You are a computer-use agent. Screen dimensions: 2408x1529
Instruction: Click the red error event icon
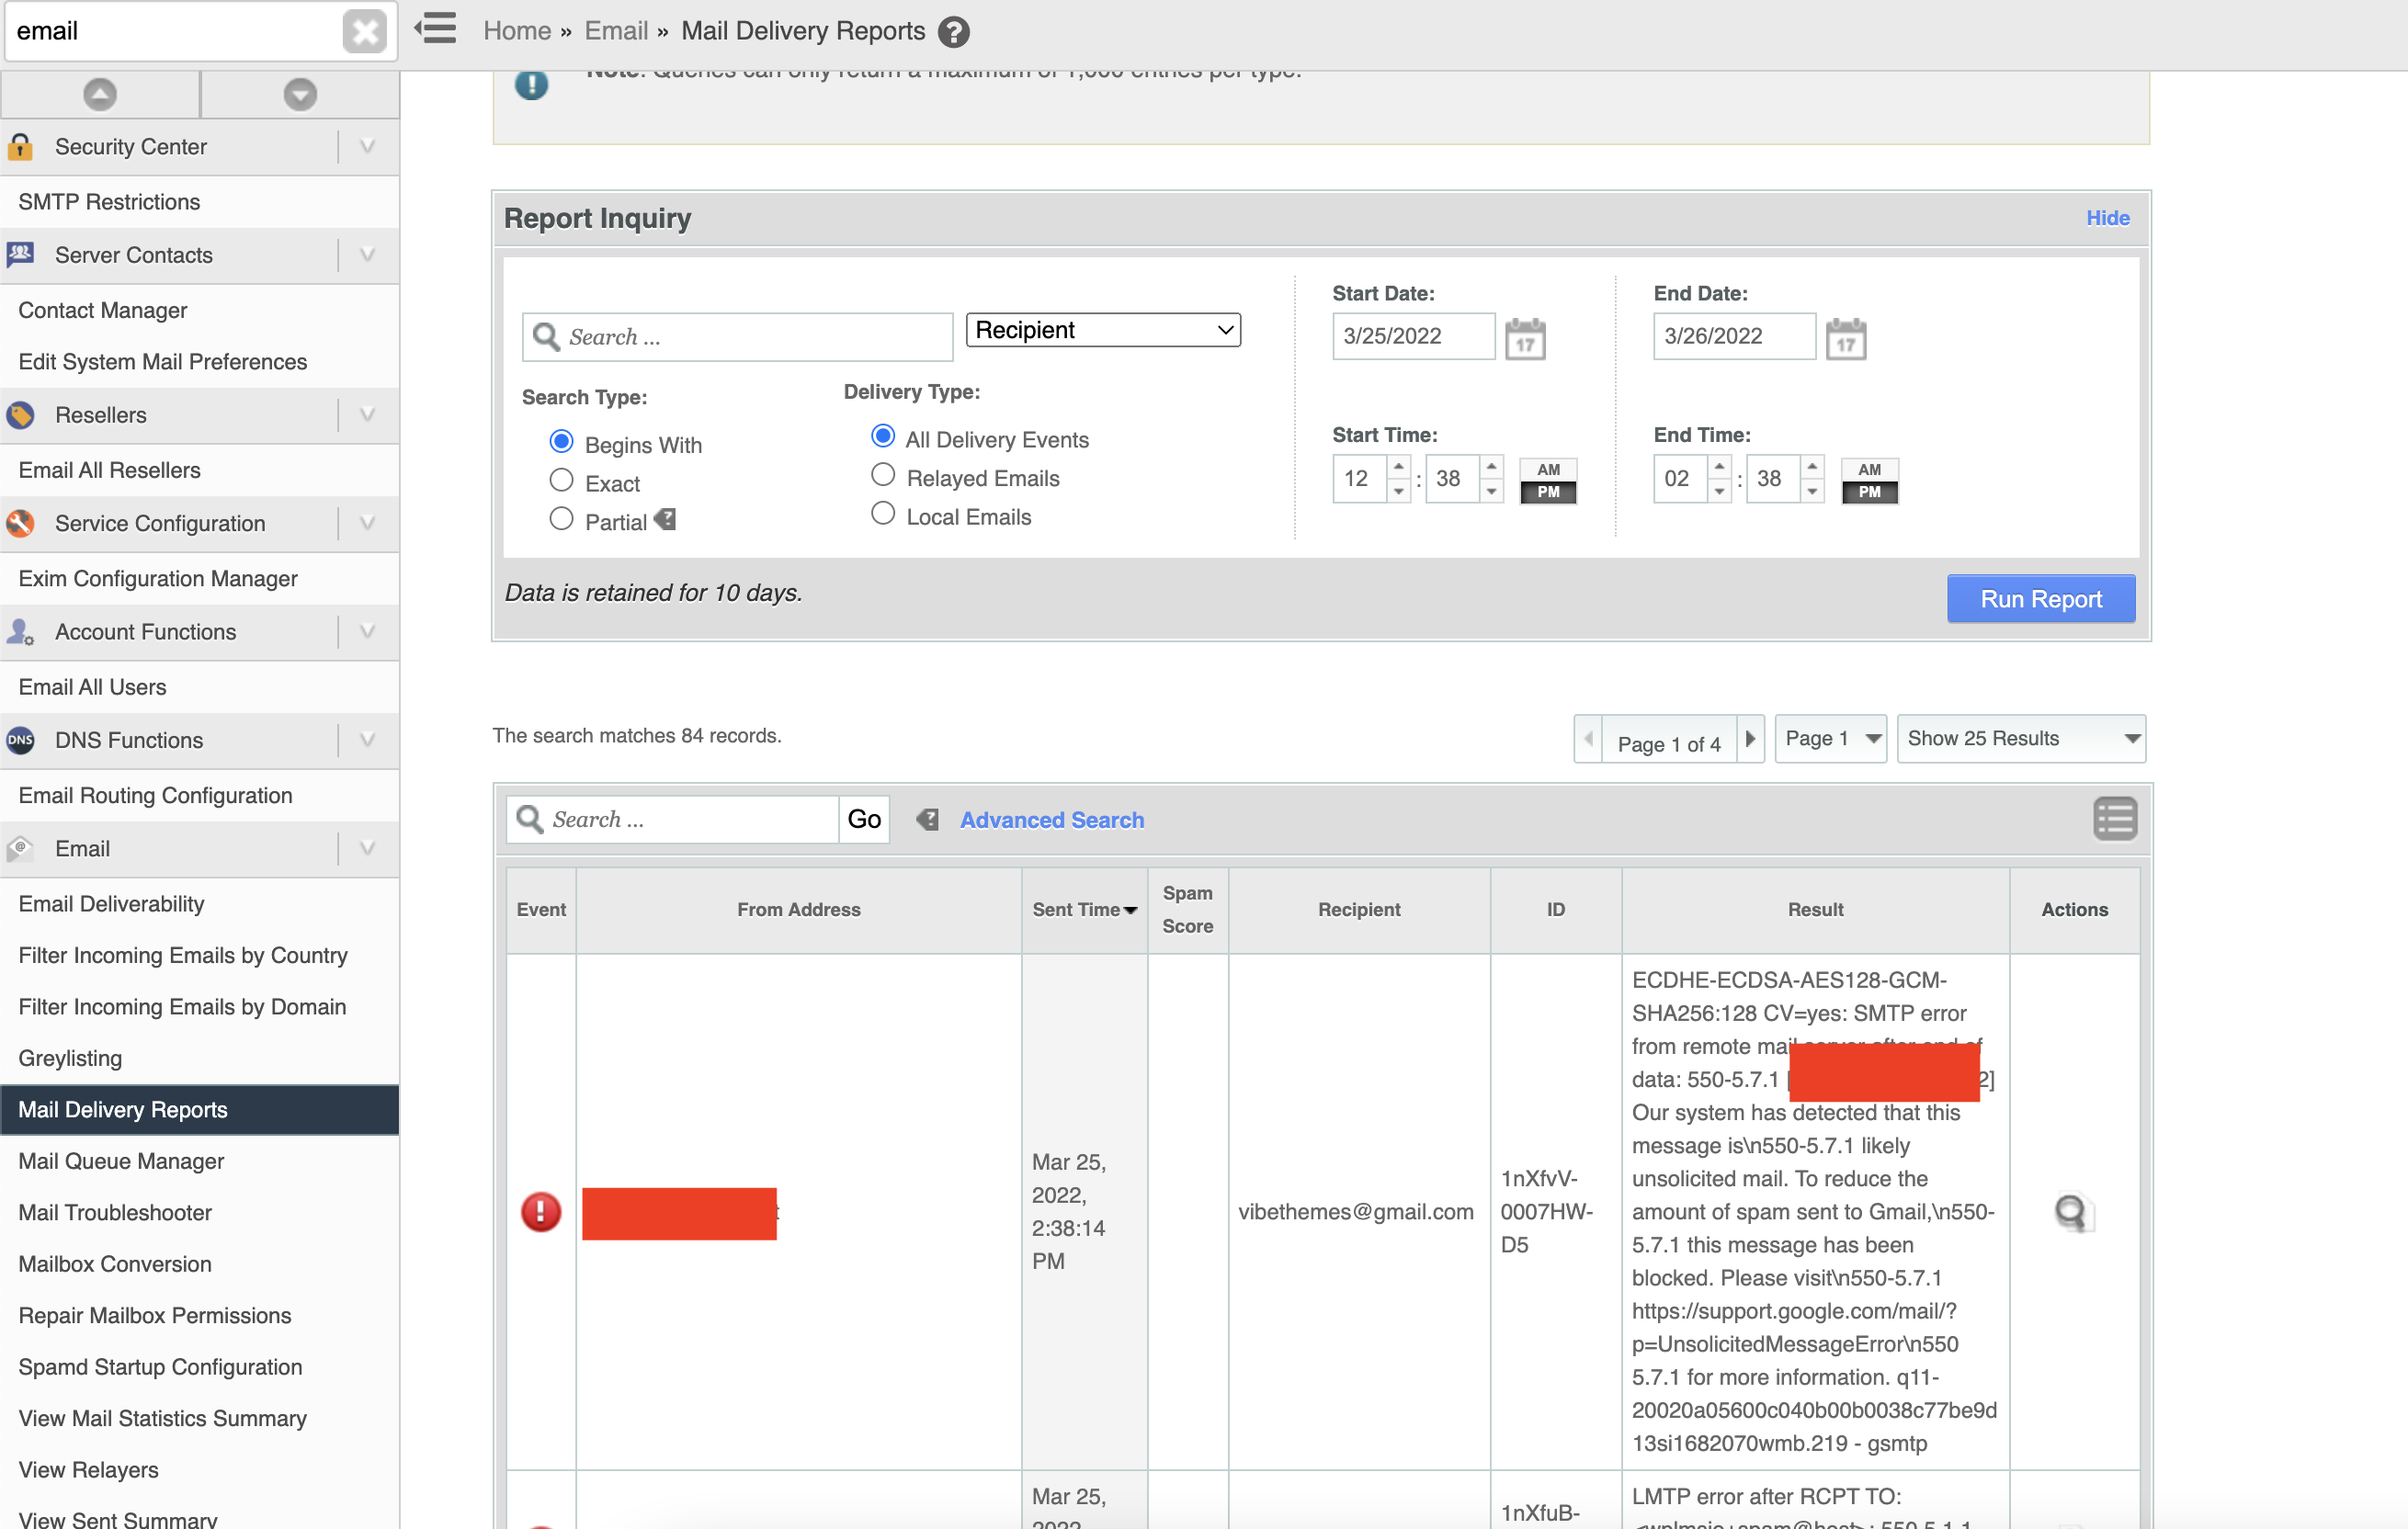point(541,1212)
